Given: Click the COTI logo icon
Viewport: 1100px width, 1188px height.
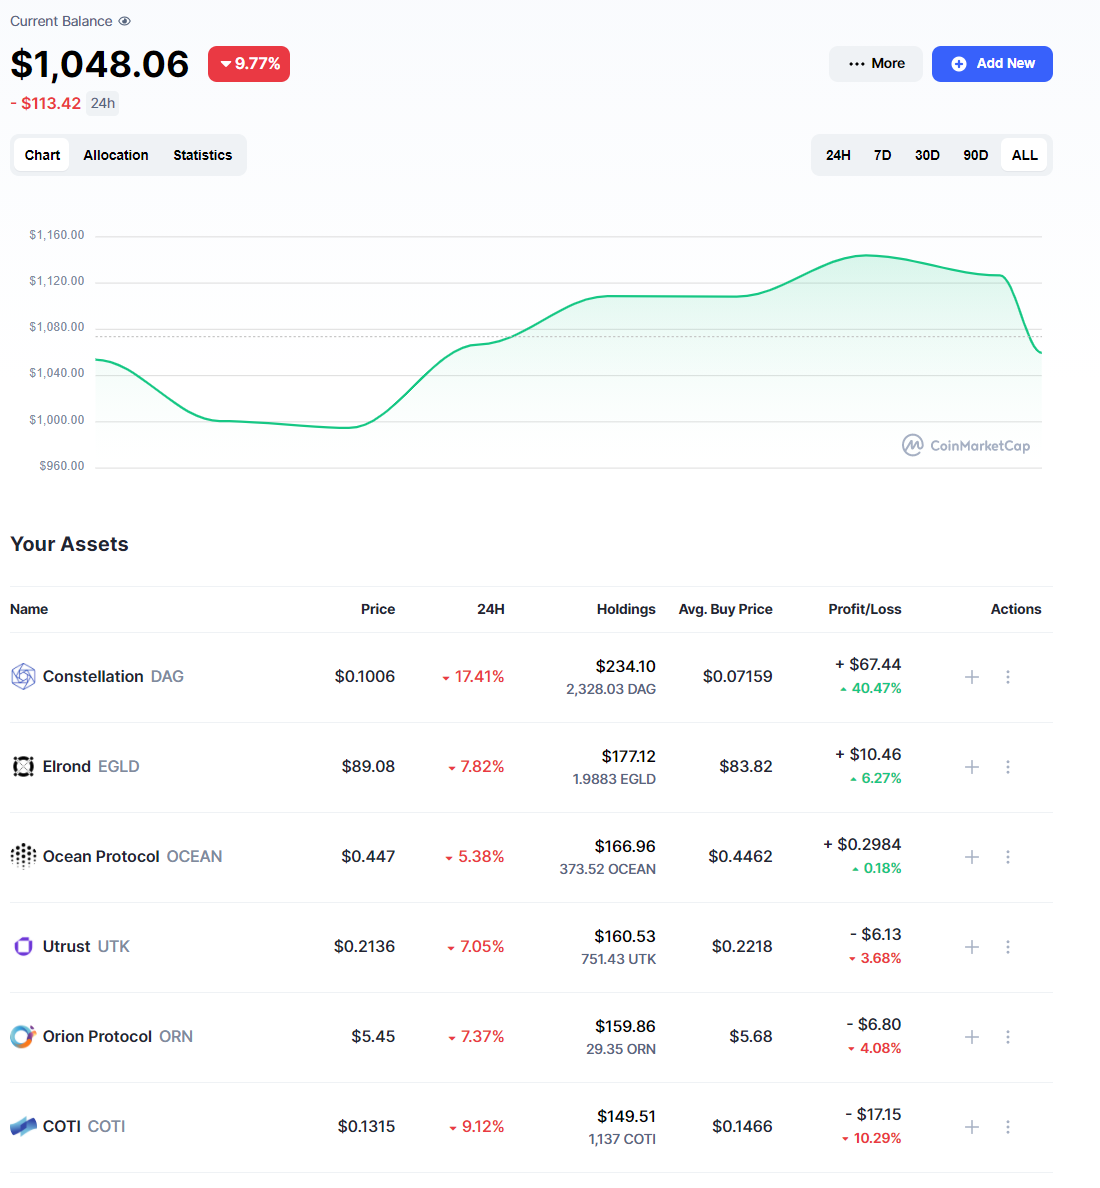Looking at the screenshot, I should [23, 1126].
